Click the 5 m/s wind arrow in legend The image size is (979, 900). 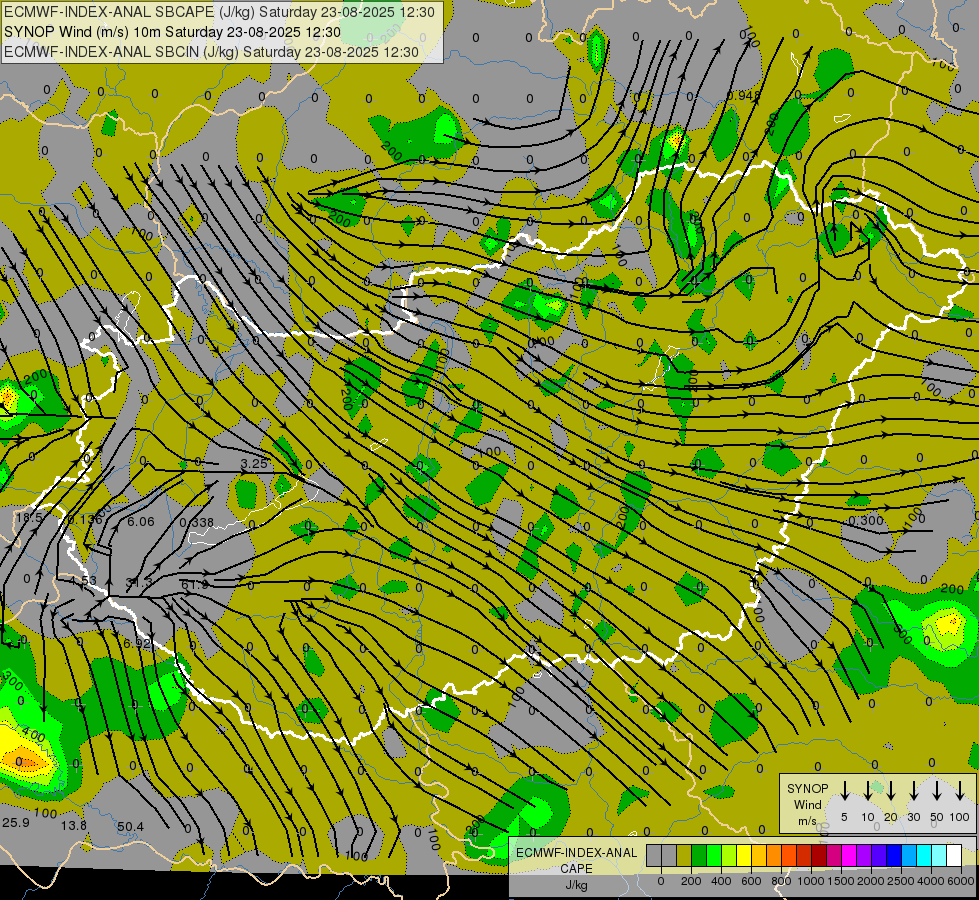(844, 790)
